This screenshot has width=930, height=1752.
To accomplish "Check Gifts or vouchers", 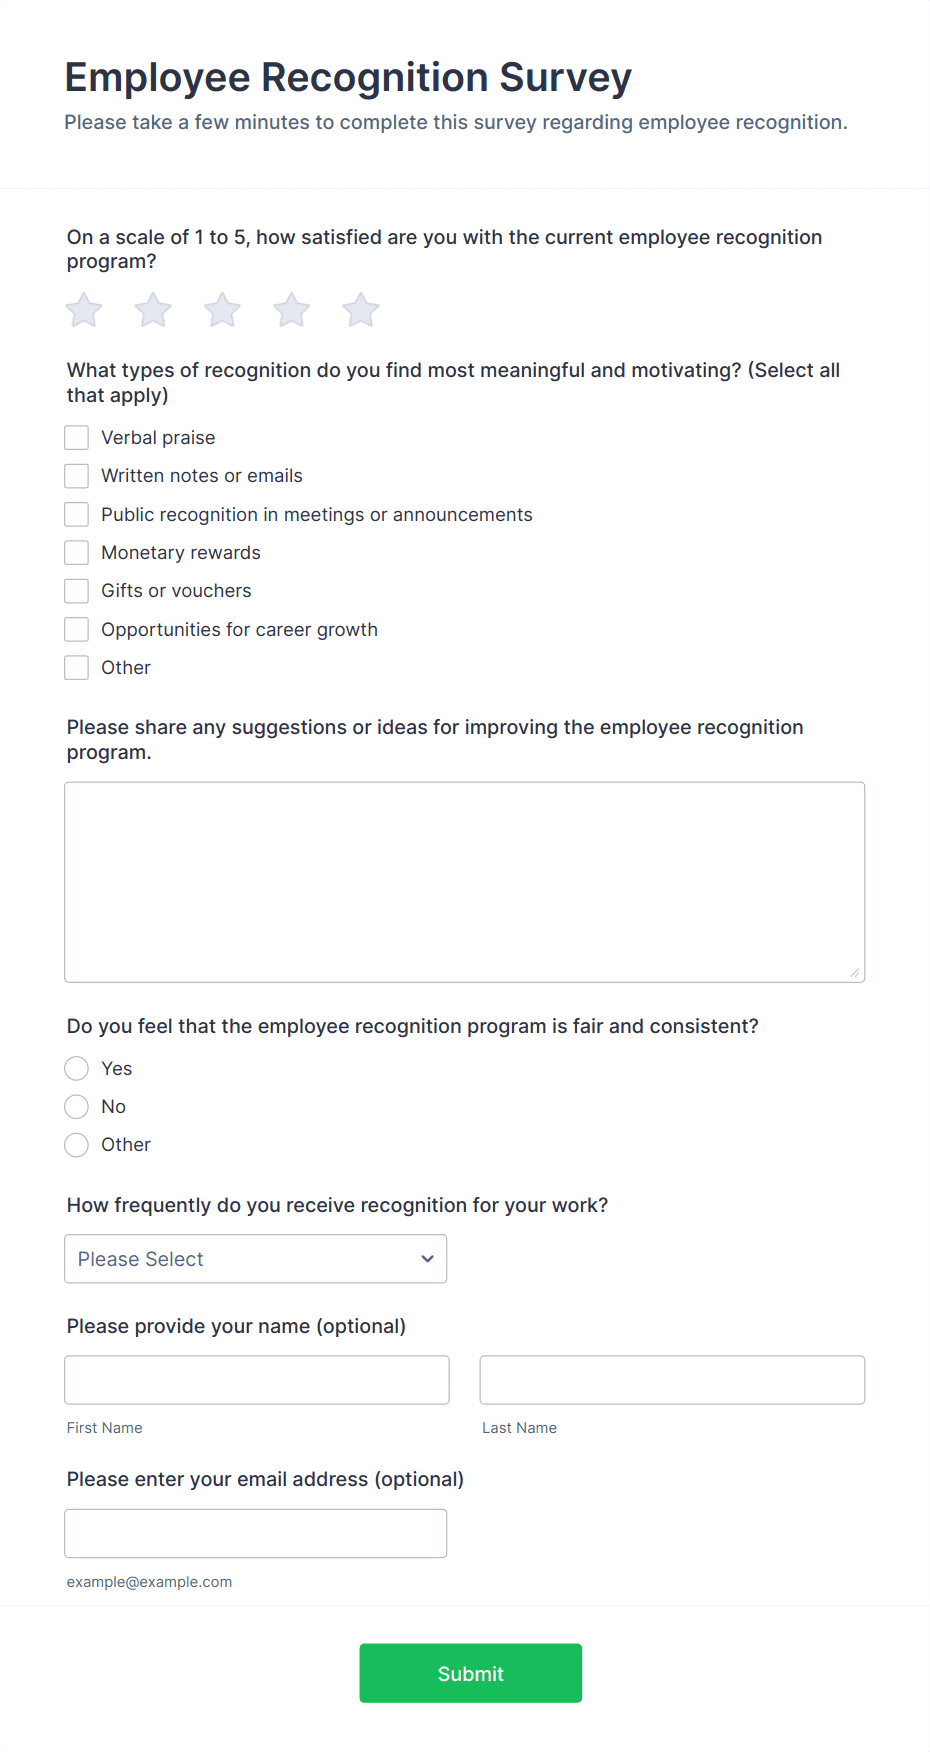I will (77, 591).
